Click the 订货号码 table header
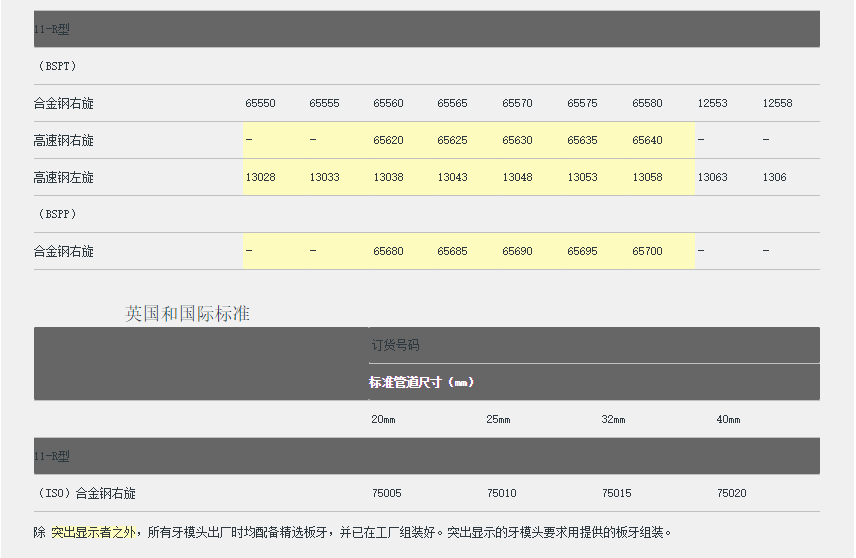Screen dimensions: 856x558 (395, 345)
